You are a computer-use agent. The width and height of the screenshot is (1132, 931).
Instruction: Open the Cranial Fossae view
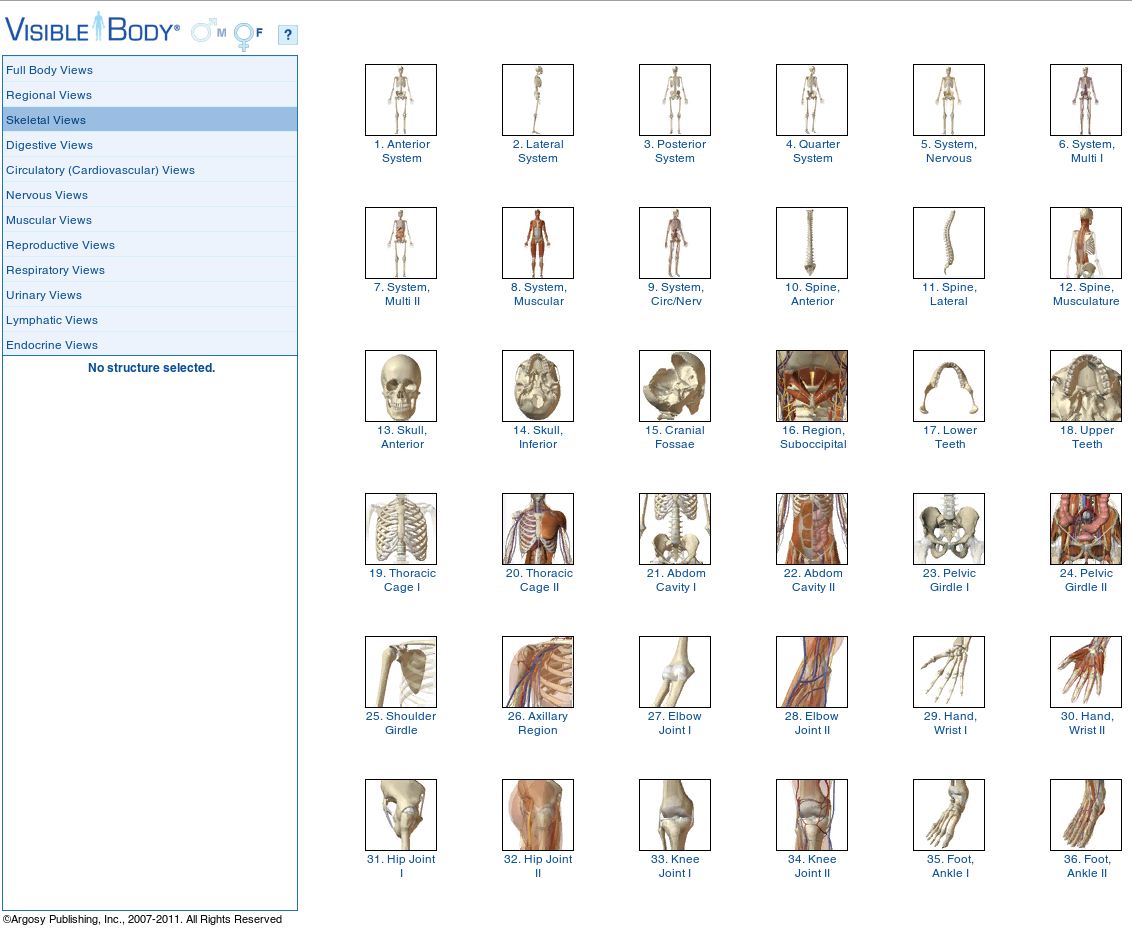point(674,385)
